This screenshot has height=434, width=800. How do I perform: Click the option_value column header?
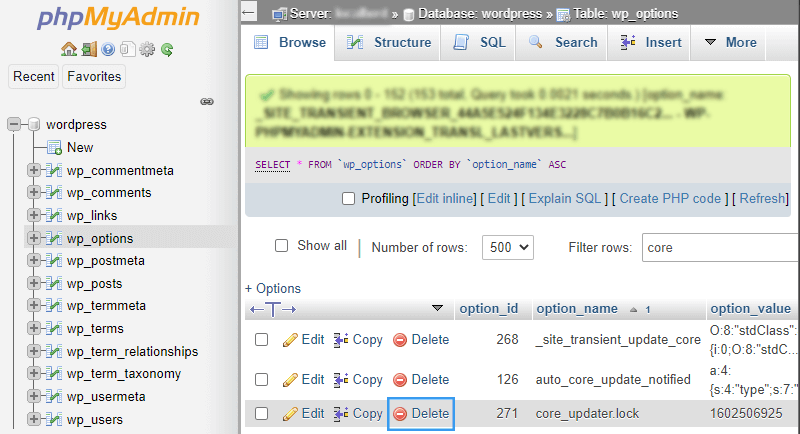pyautogui.click(x=750, y=309)
